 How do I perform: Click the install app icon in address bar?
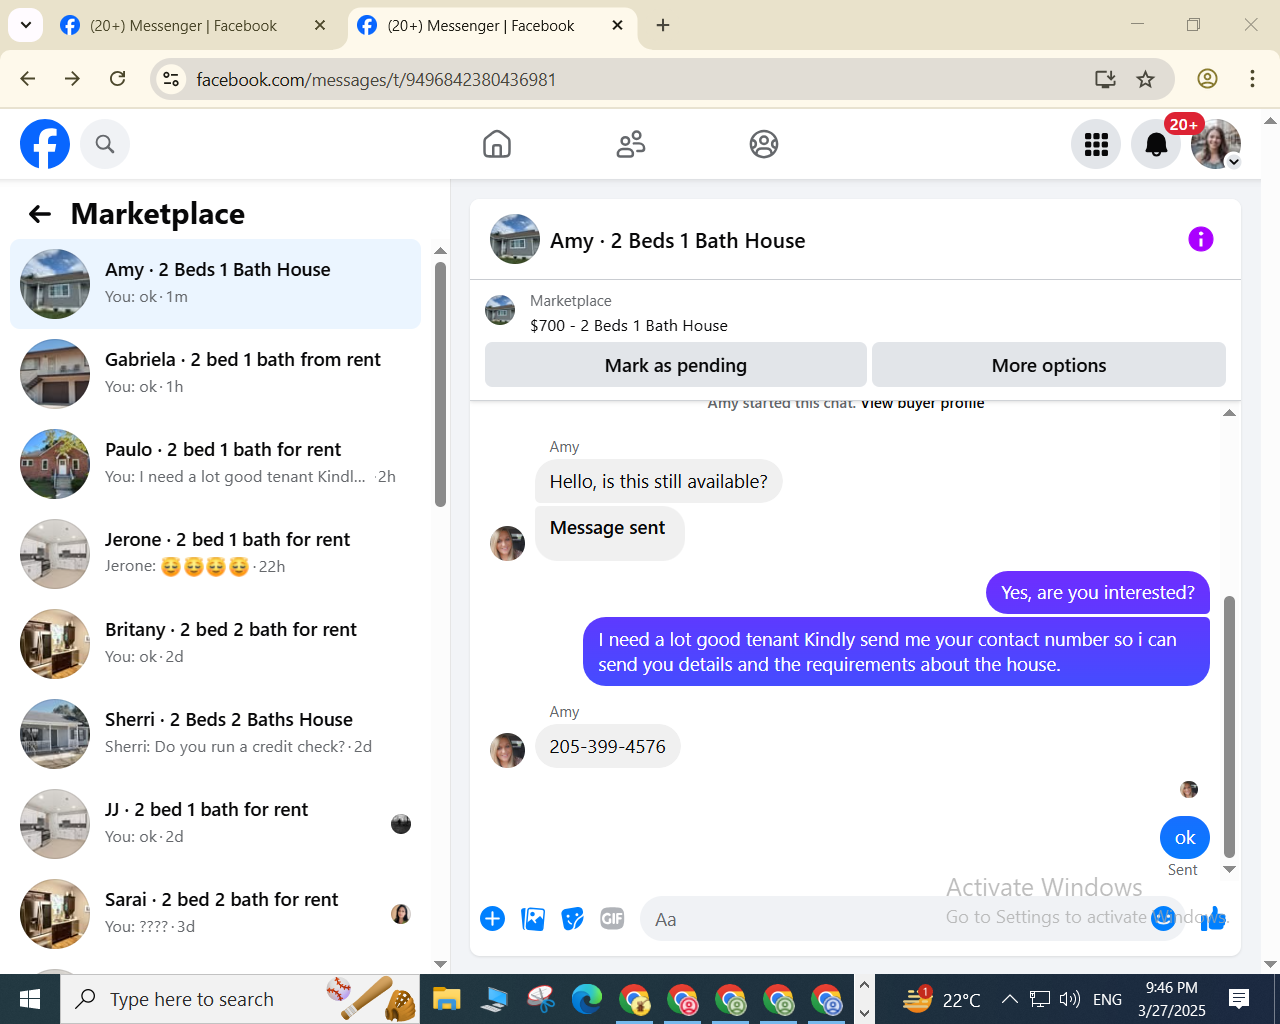[1105, 79]
